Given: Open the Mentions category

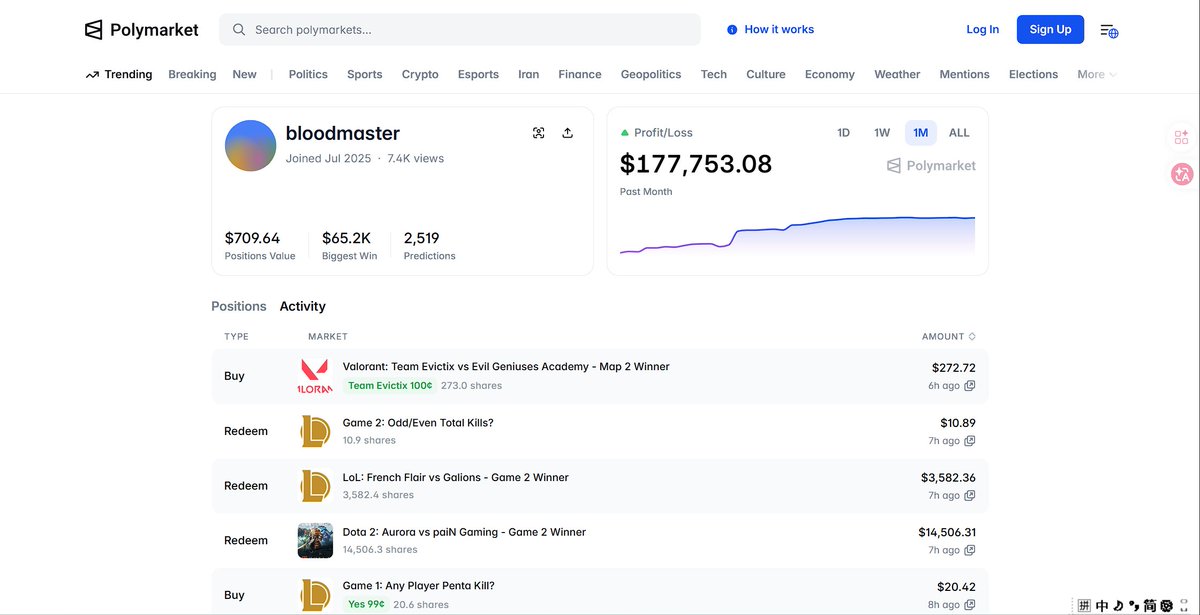Looking at the screenshot, I should 964,75.
